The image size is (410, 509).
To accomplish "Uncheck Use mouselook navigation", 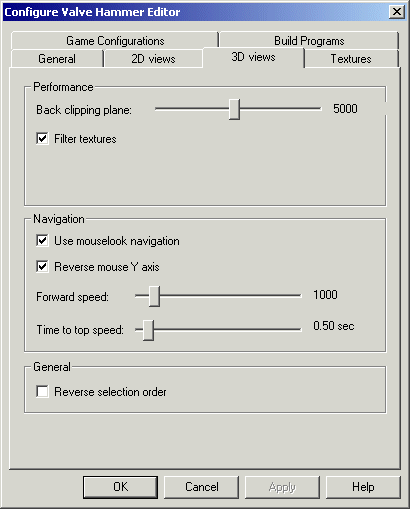I will coord(42,240).
